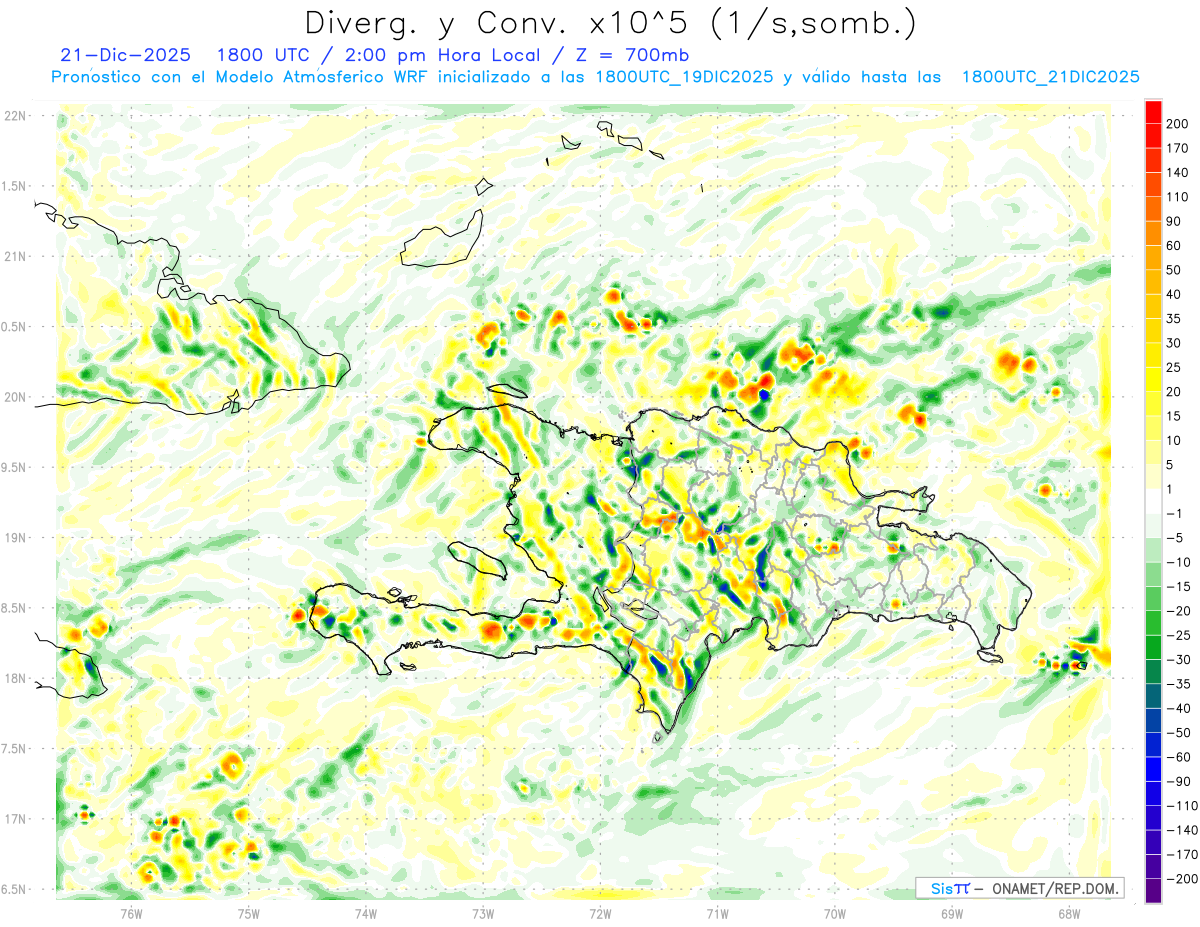1200x927 pixels.
Task: Click the '20N' latitude axis label
Action: click(15, 397)
